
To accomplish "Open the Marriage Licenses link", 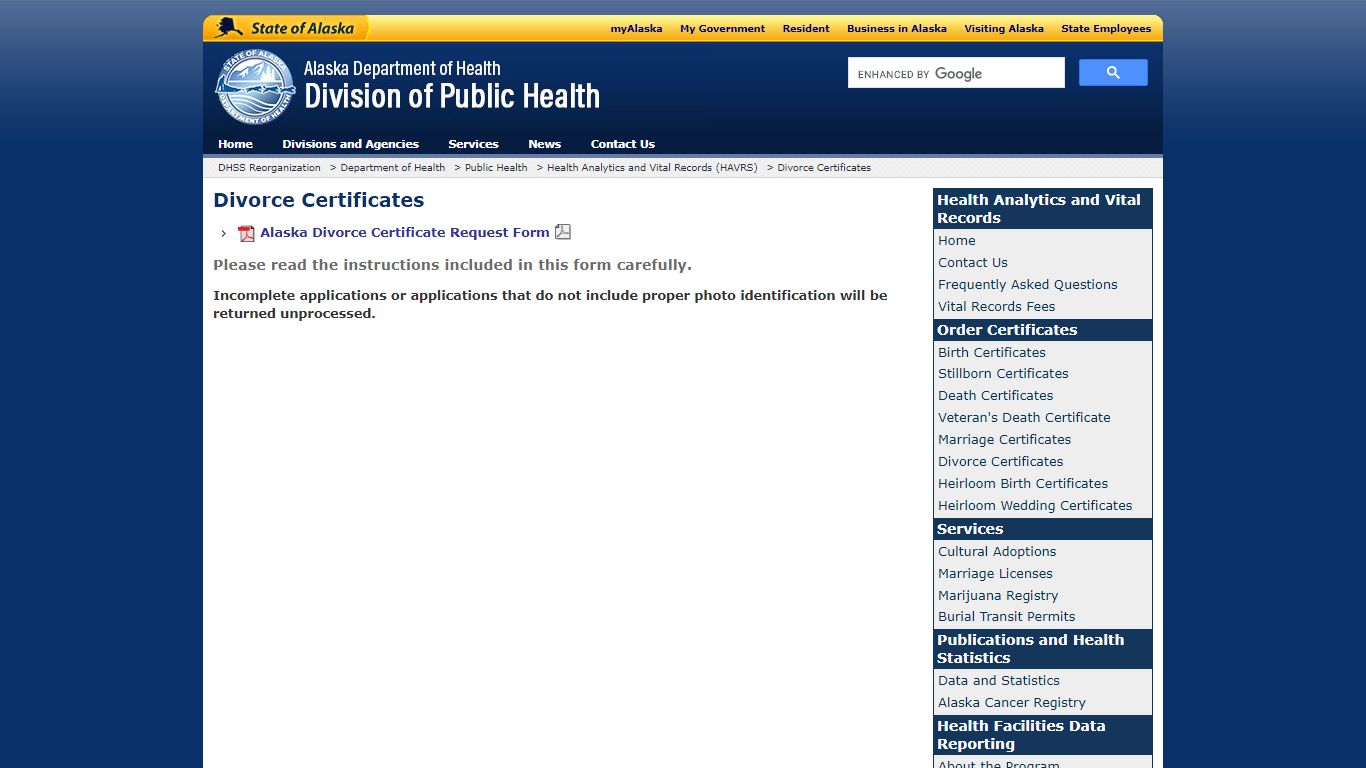I will click(x=995, y=574).
